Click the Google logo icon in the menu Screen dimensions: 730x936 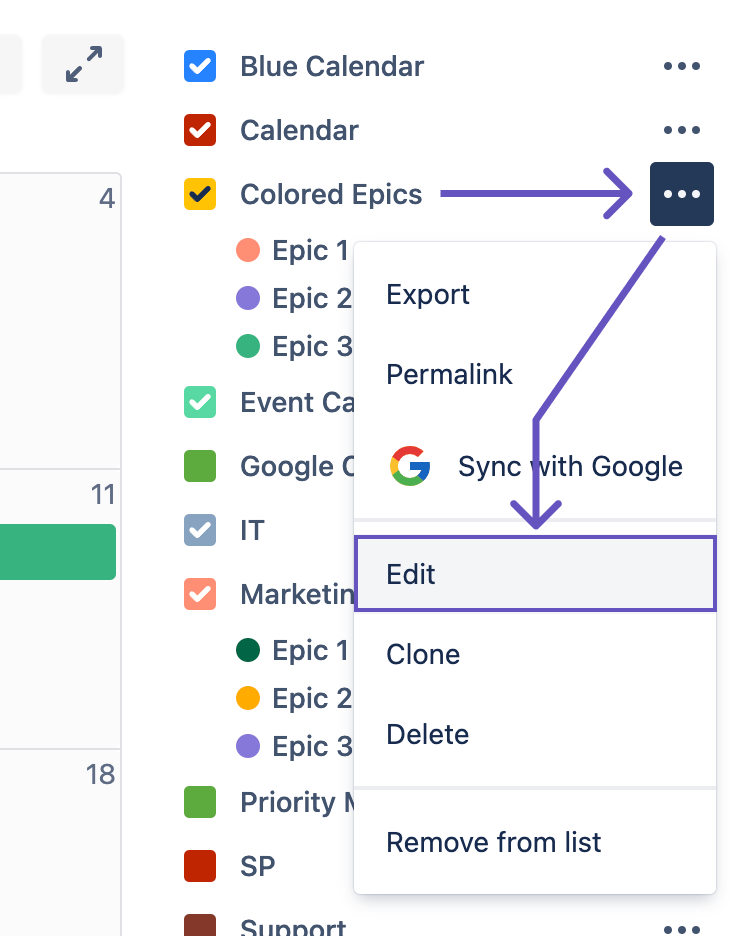(x=410, y=466)
